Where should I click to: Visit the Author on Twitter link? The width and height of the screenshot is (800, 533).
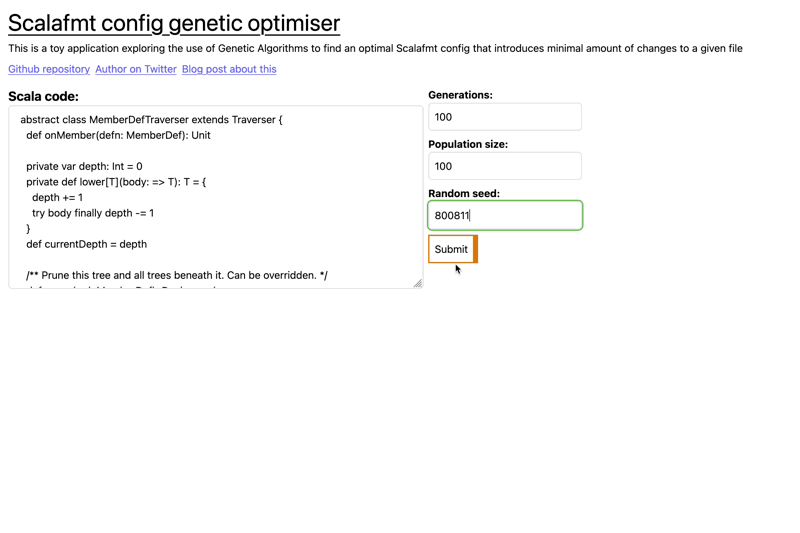click(x=136, y=69)
